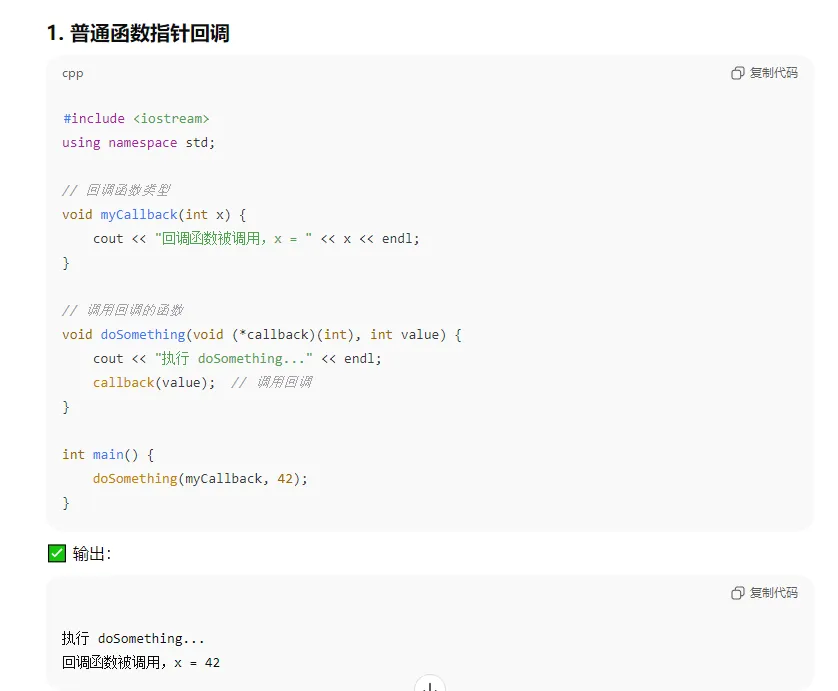
Task: Copy the cpp code block via 复制代码
Action: (764, 73)
